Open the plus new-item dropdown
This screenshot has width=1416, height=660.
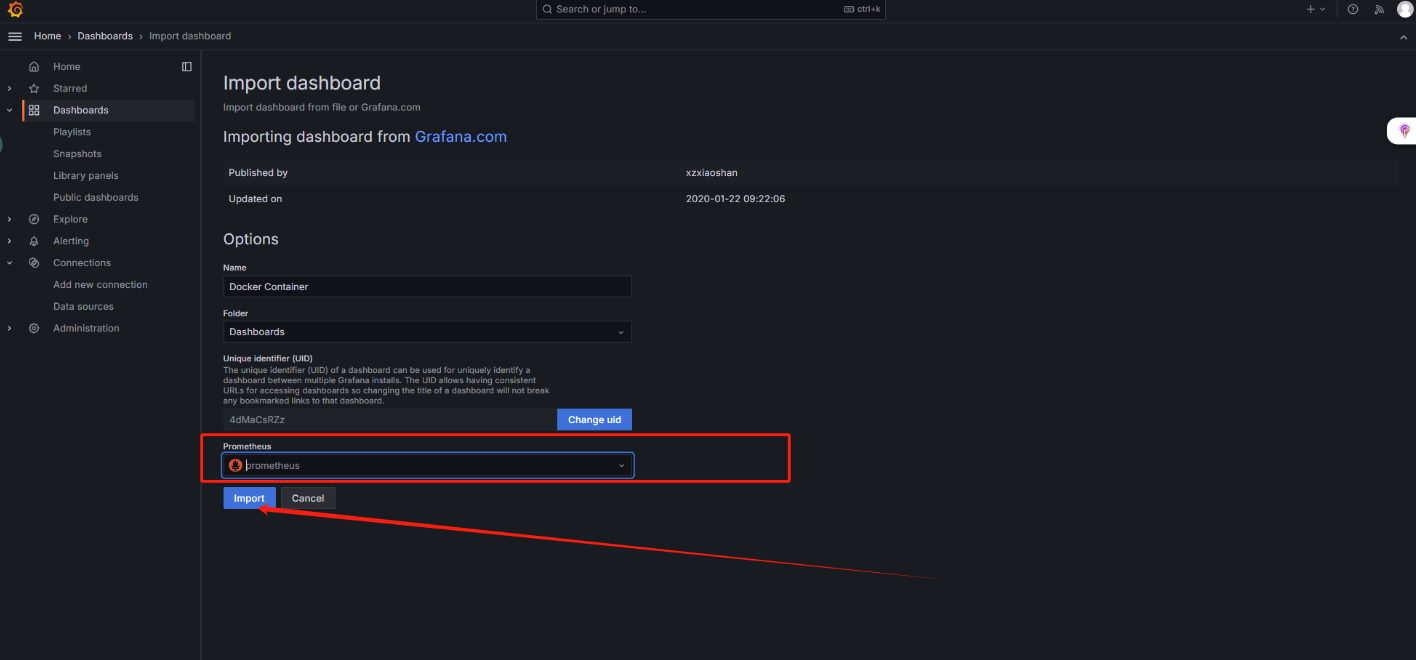[x=1315, y=9]
